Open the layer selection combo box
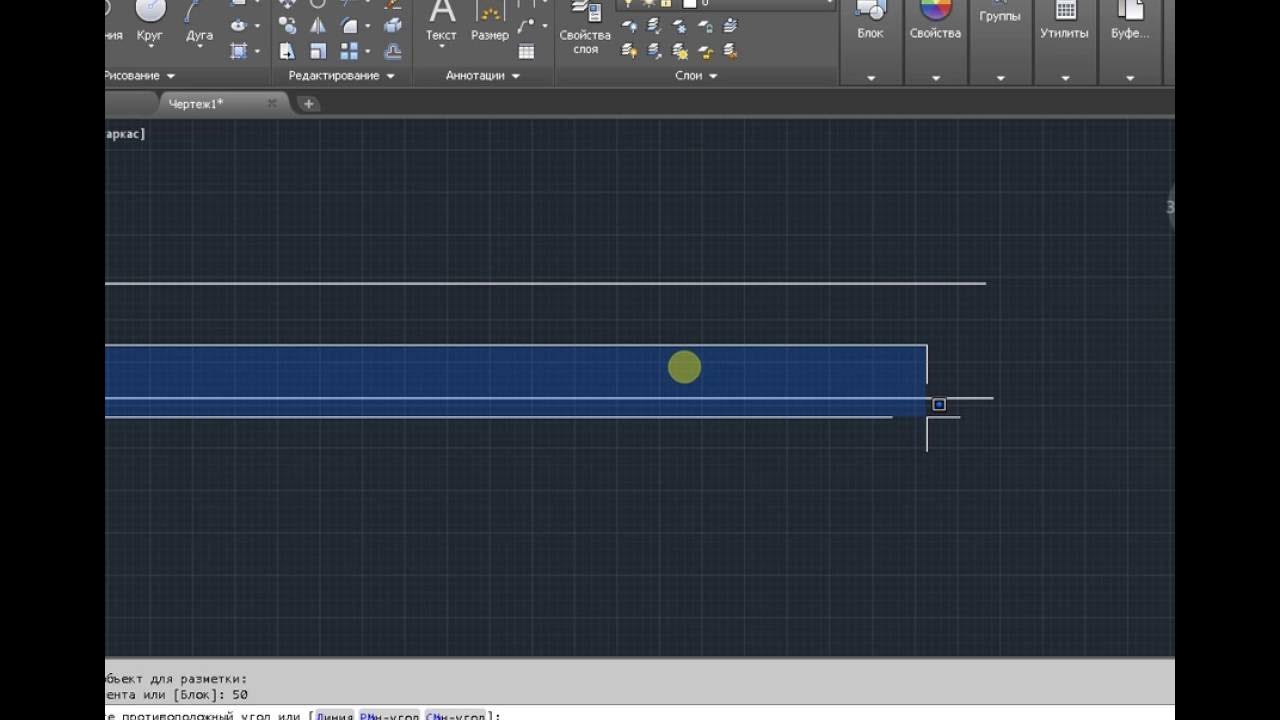The height and width of the screenshot is (720, 1280). coord(726,4)
